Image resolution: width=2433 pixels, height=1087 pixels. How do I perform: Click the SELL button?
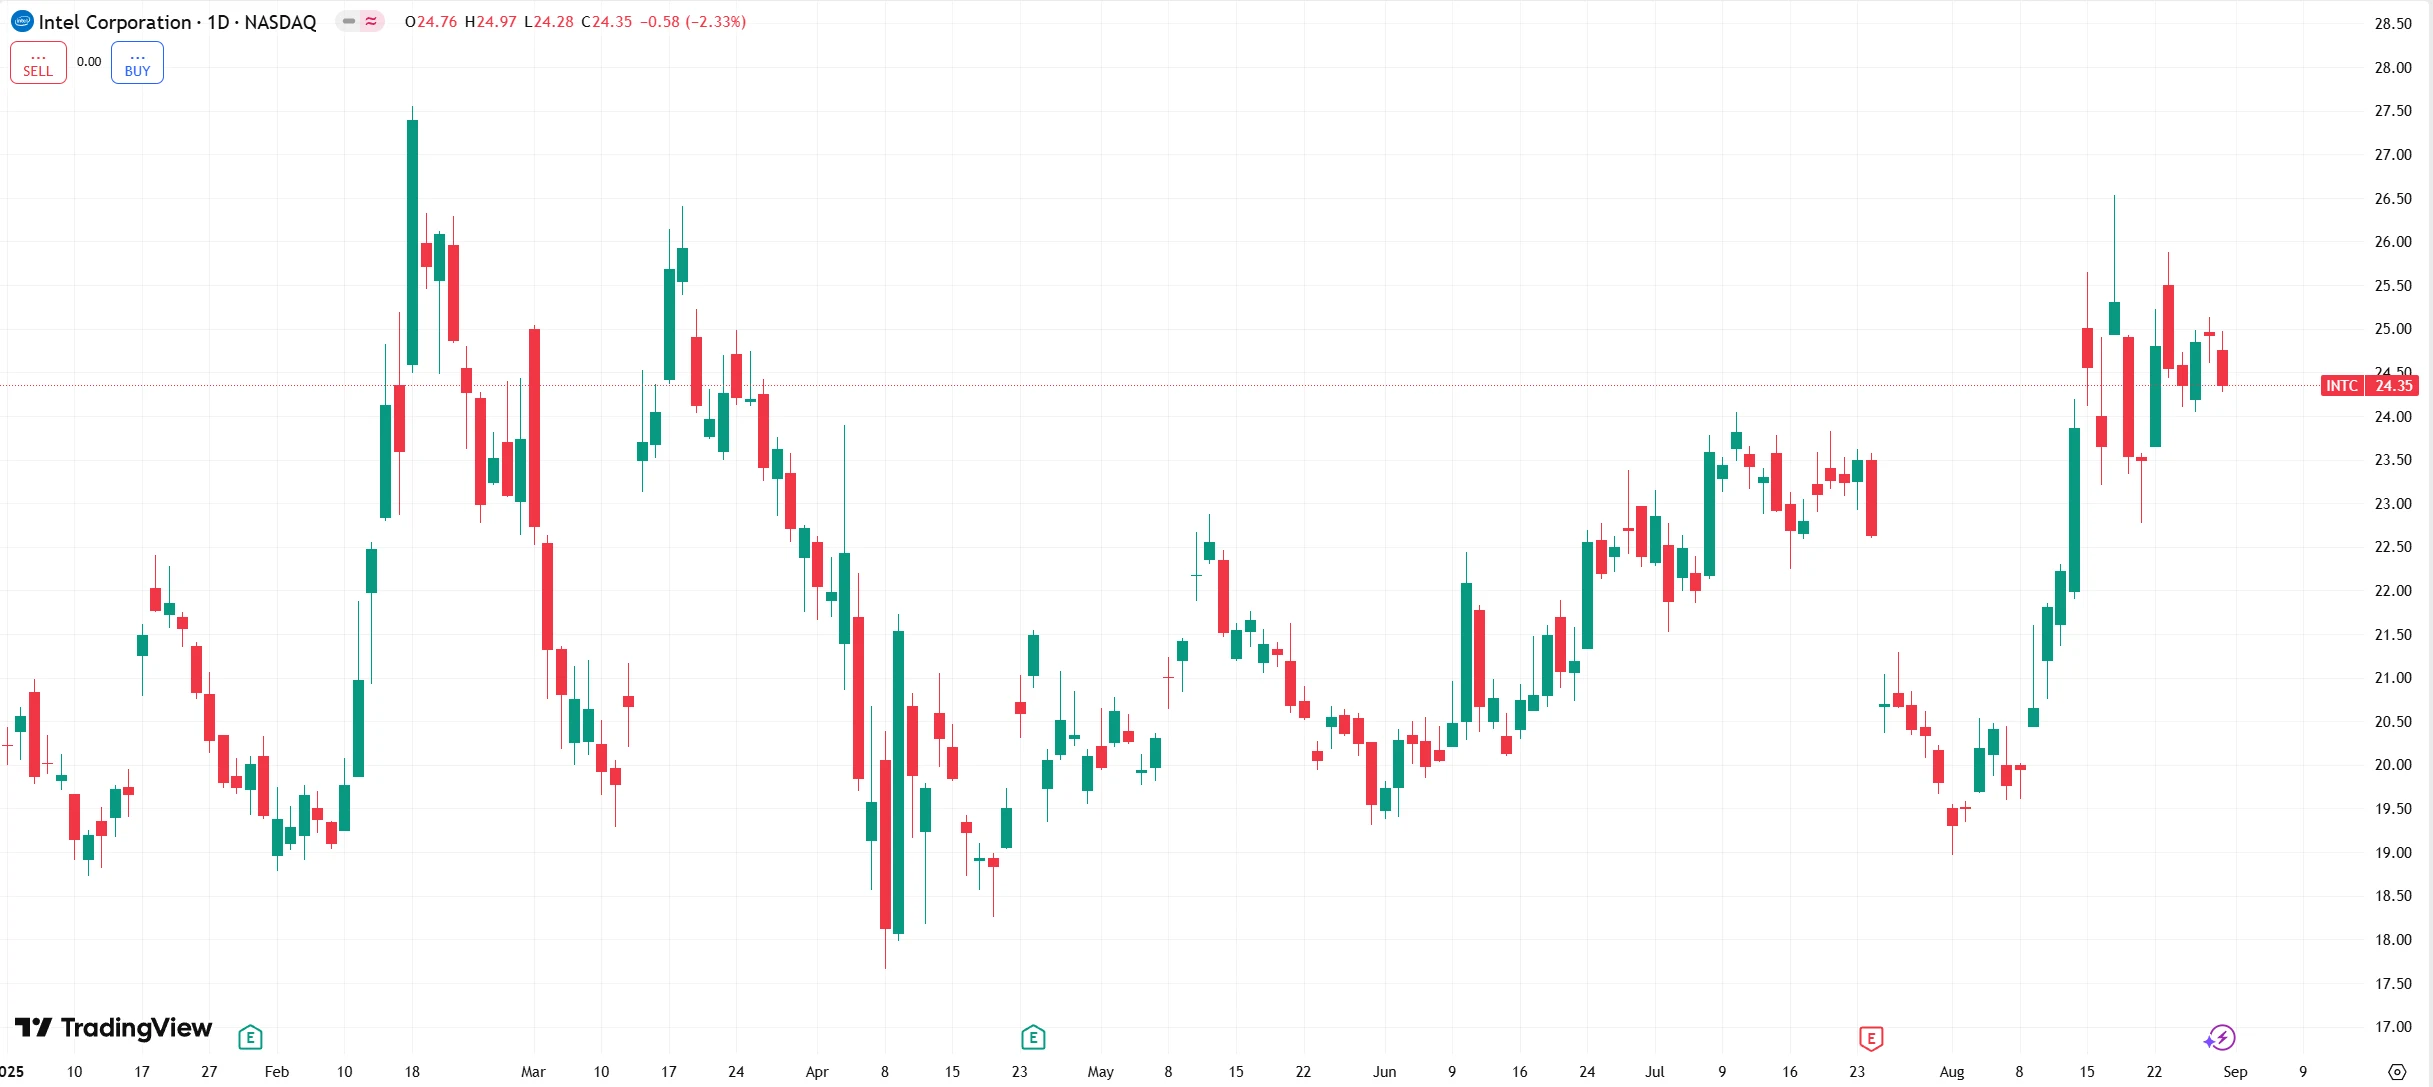[x=38, y=63]
